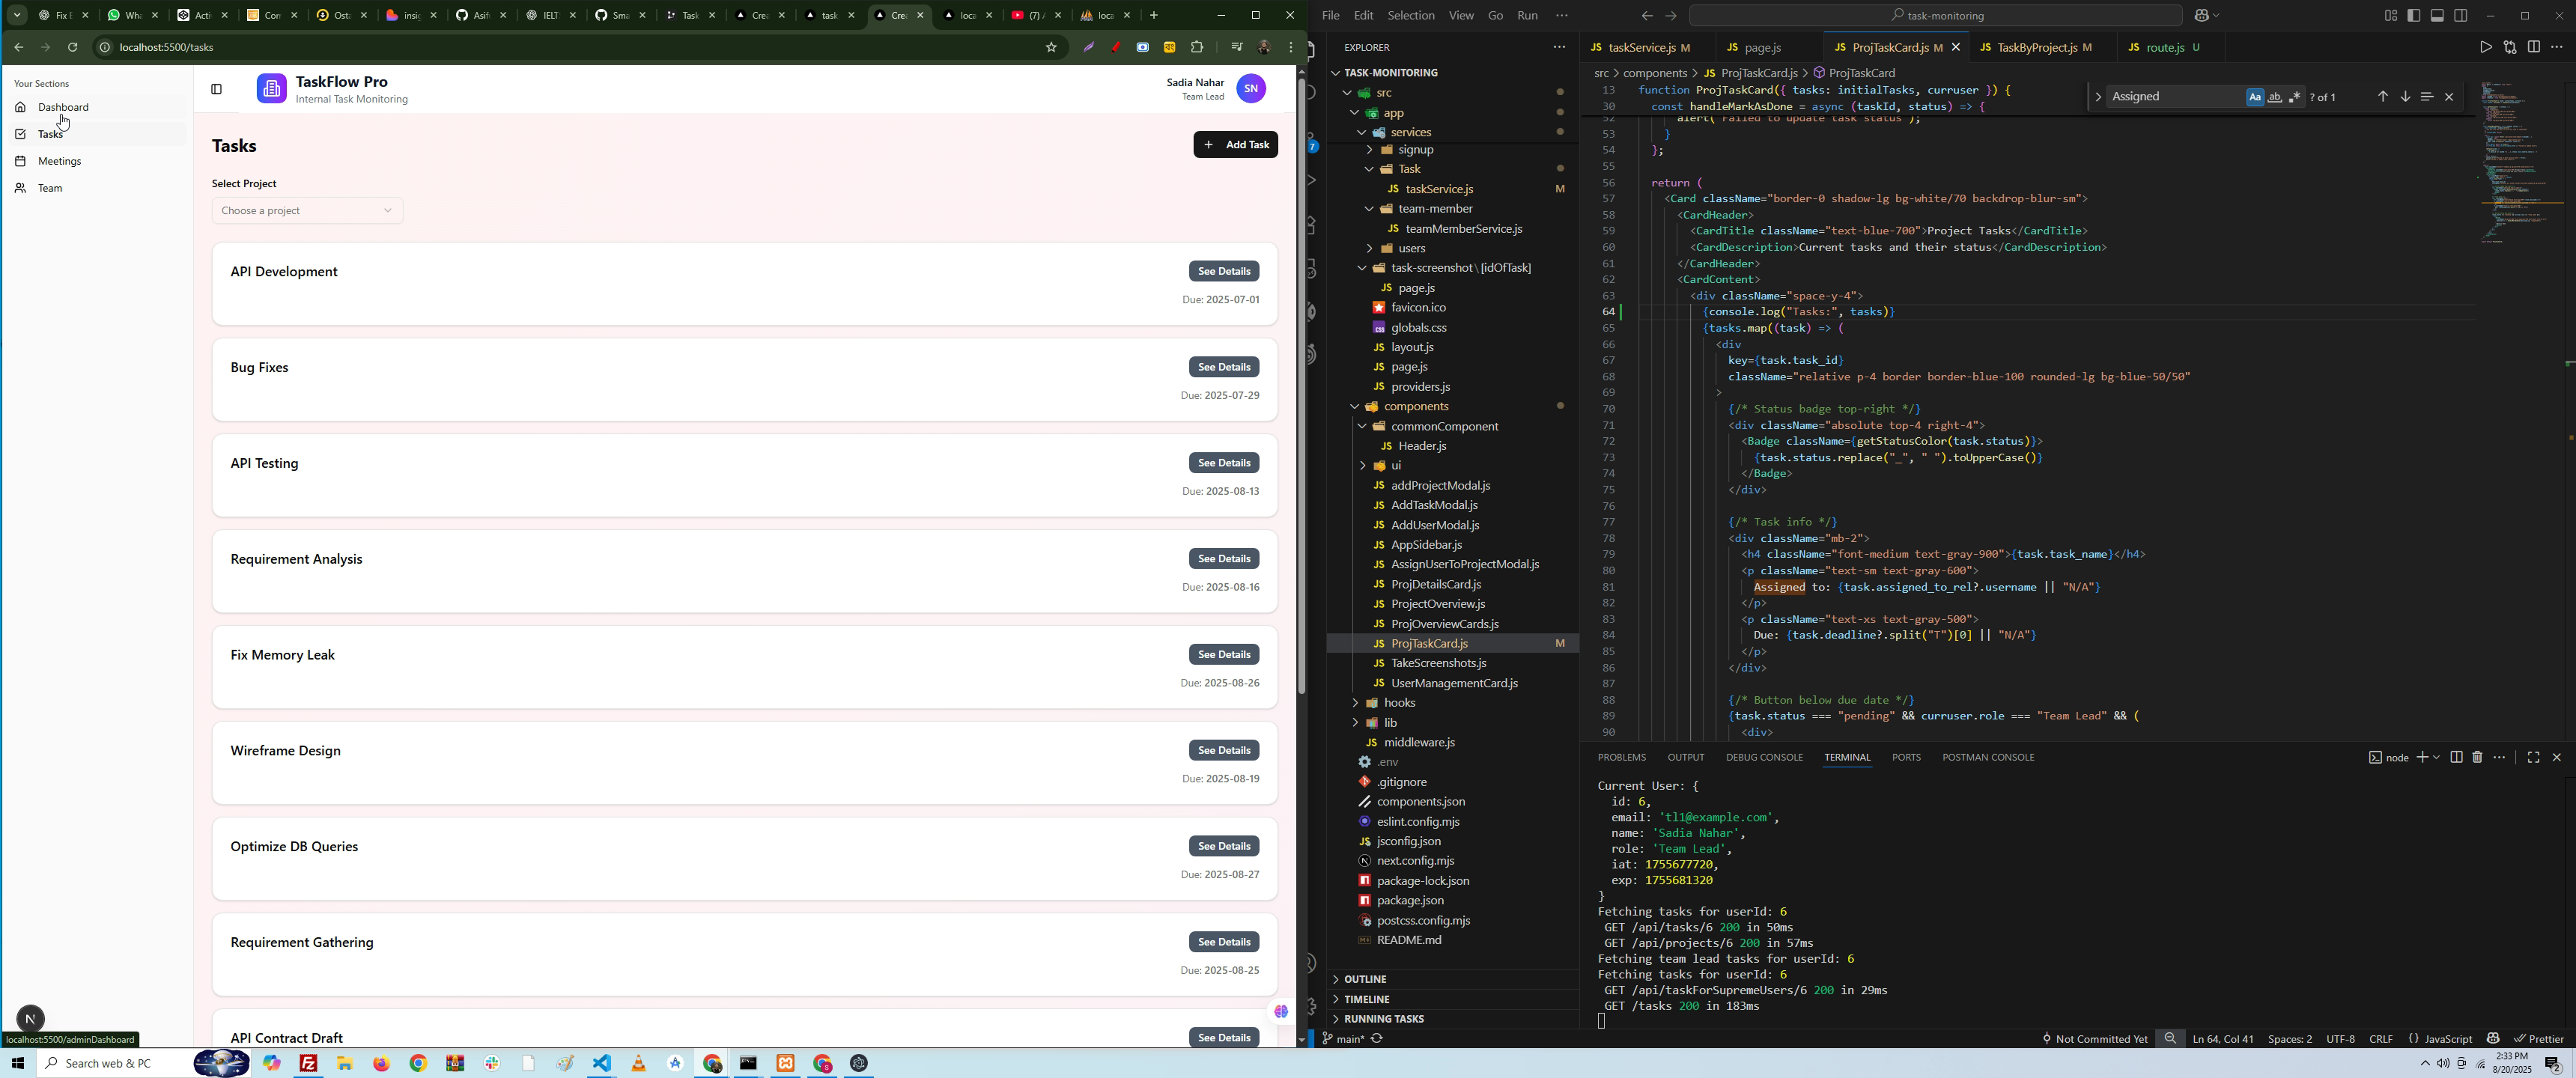Expand the OUTLINE section
2576x1078 pixels.
(1365, 979)
